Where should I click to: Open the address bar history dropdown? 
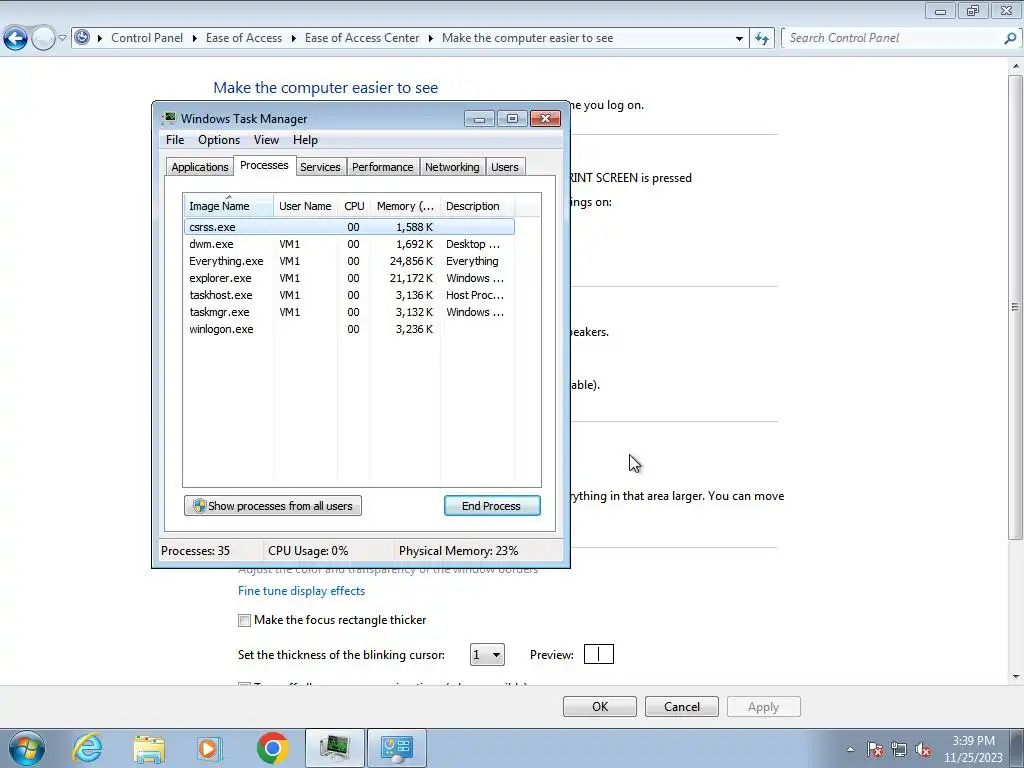(x=739, y=38)
